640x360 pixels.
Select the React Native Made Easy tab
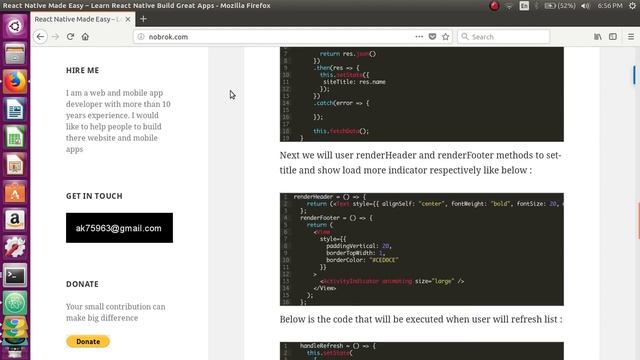[x=82, y=19]
